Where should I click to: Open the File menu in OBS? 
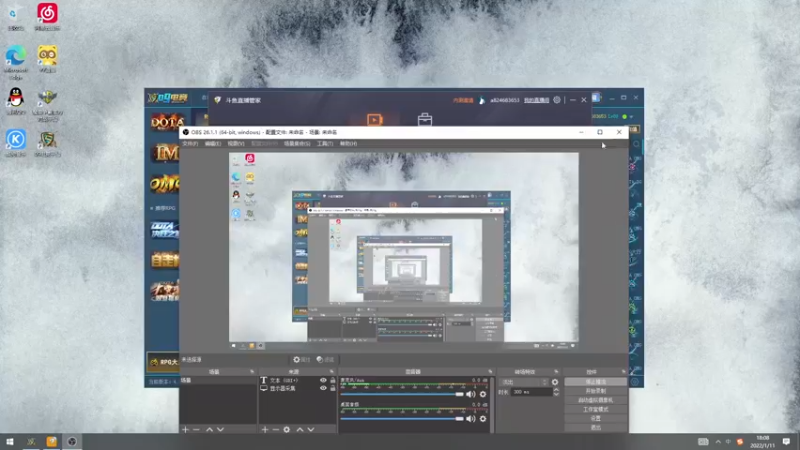[190, 144]
